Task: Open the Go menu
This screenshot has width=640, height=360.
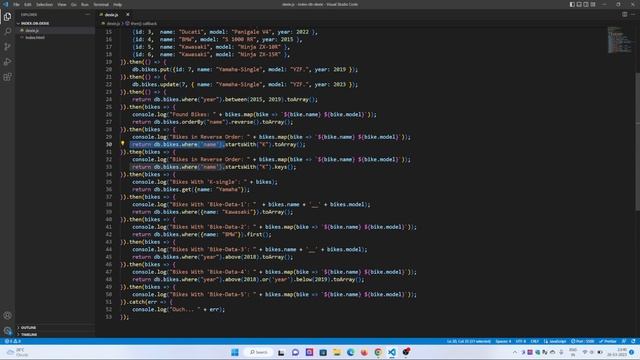Action: coord(74,4)
